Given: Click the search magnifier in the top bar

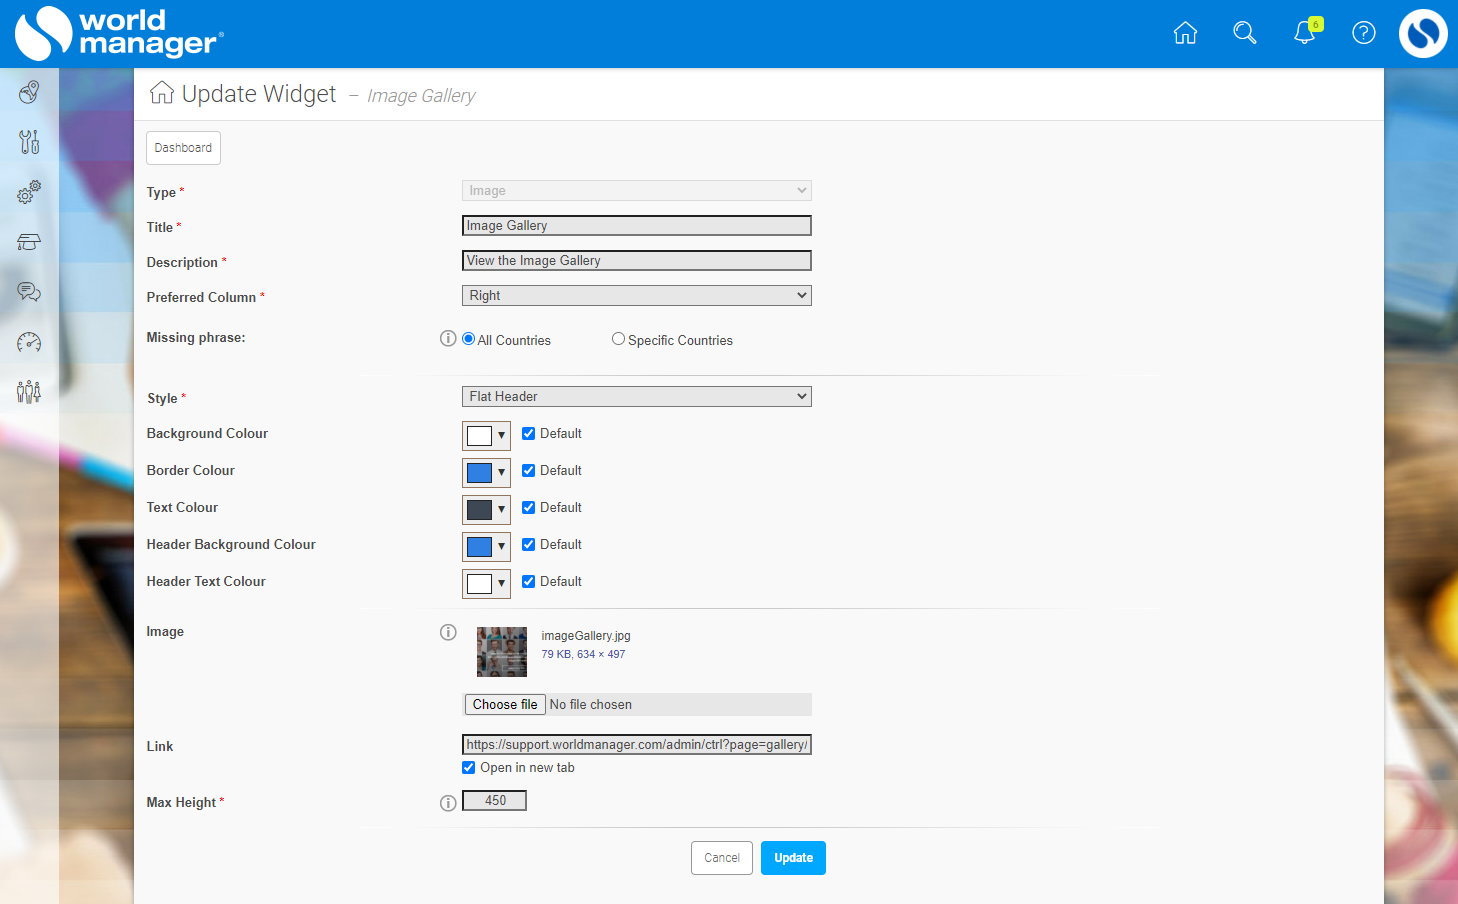Looking at the screenshot, I should [1245, 33].
